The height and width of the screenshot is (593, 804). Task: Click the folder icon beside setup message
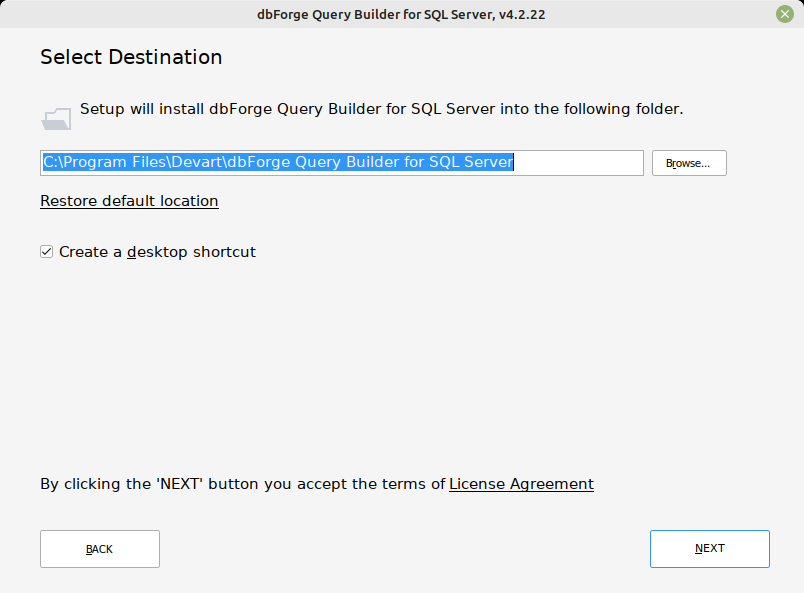(56, 119)
